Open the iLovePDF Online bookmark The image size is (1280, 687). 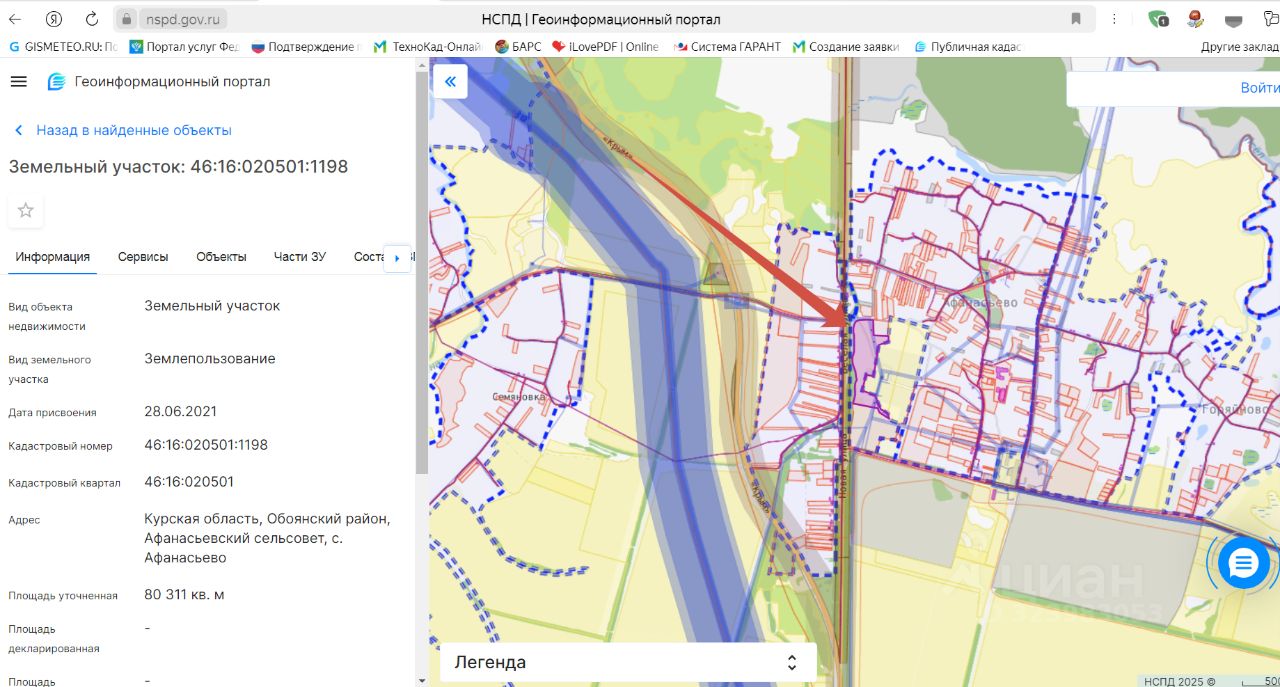click(605, 47)
